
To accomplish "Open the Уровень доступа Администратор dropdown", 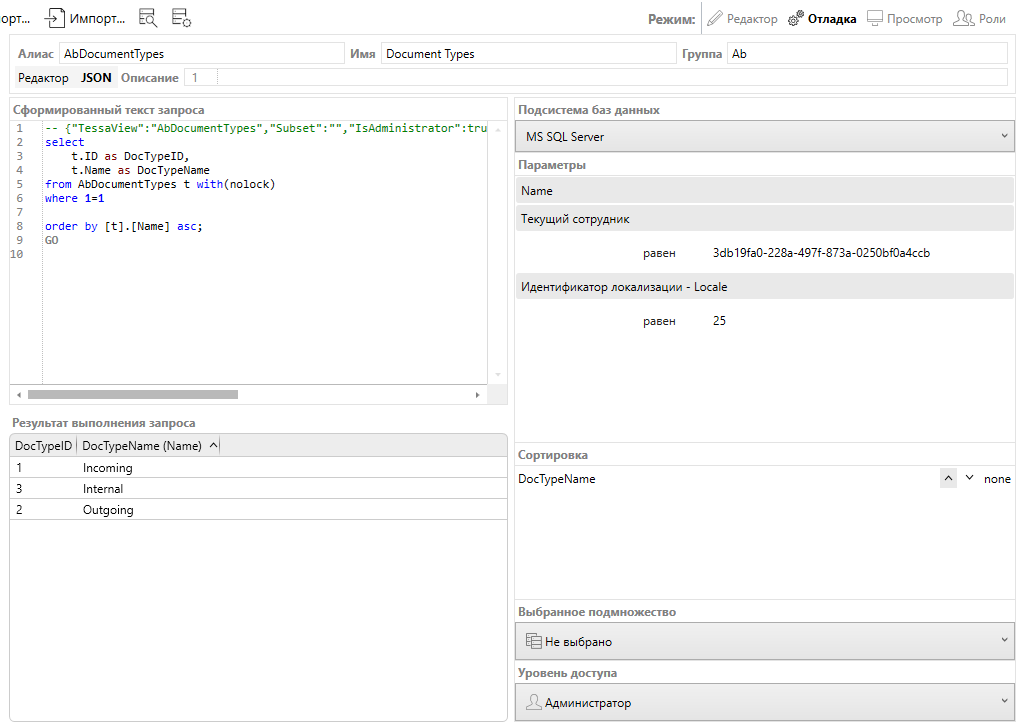I will pos(765,703).
